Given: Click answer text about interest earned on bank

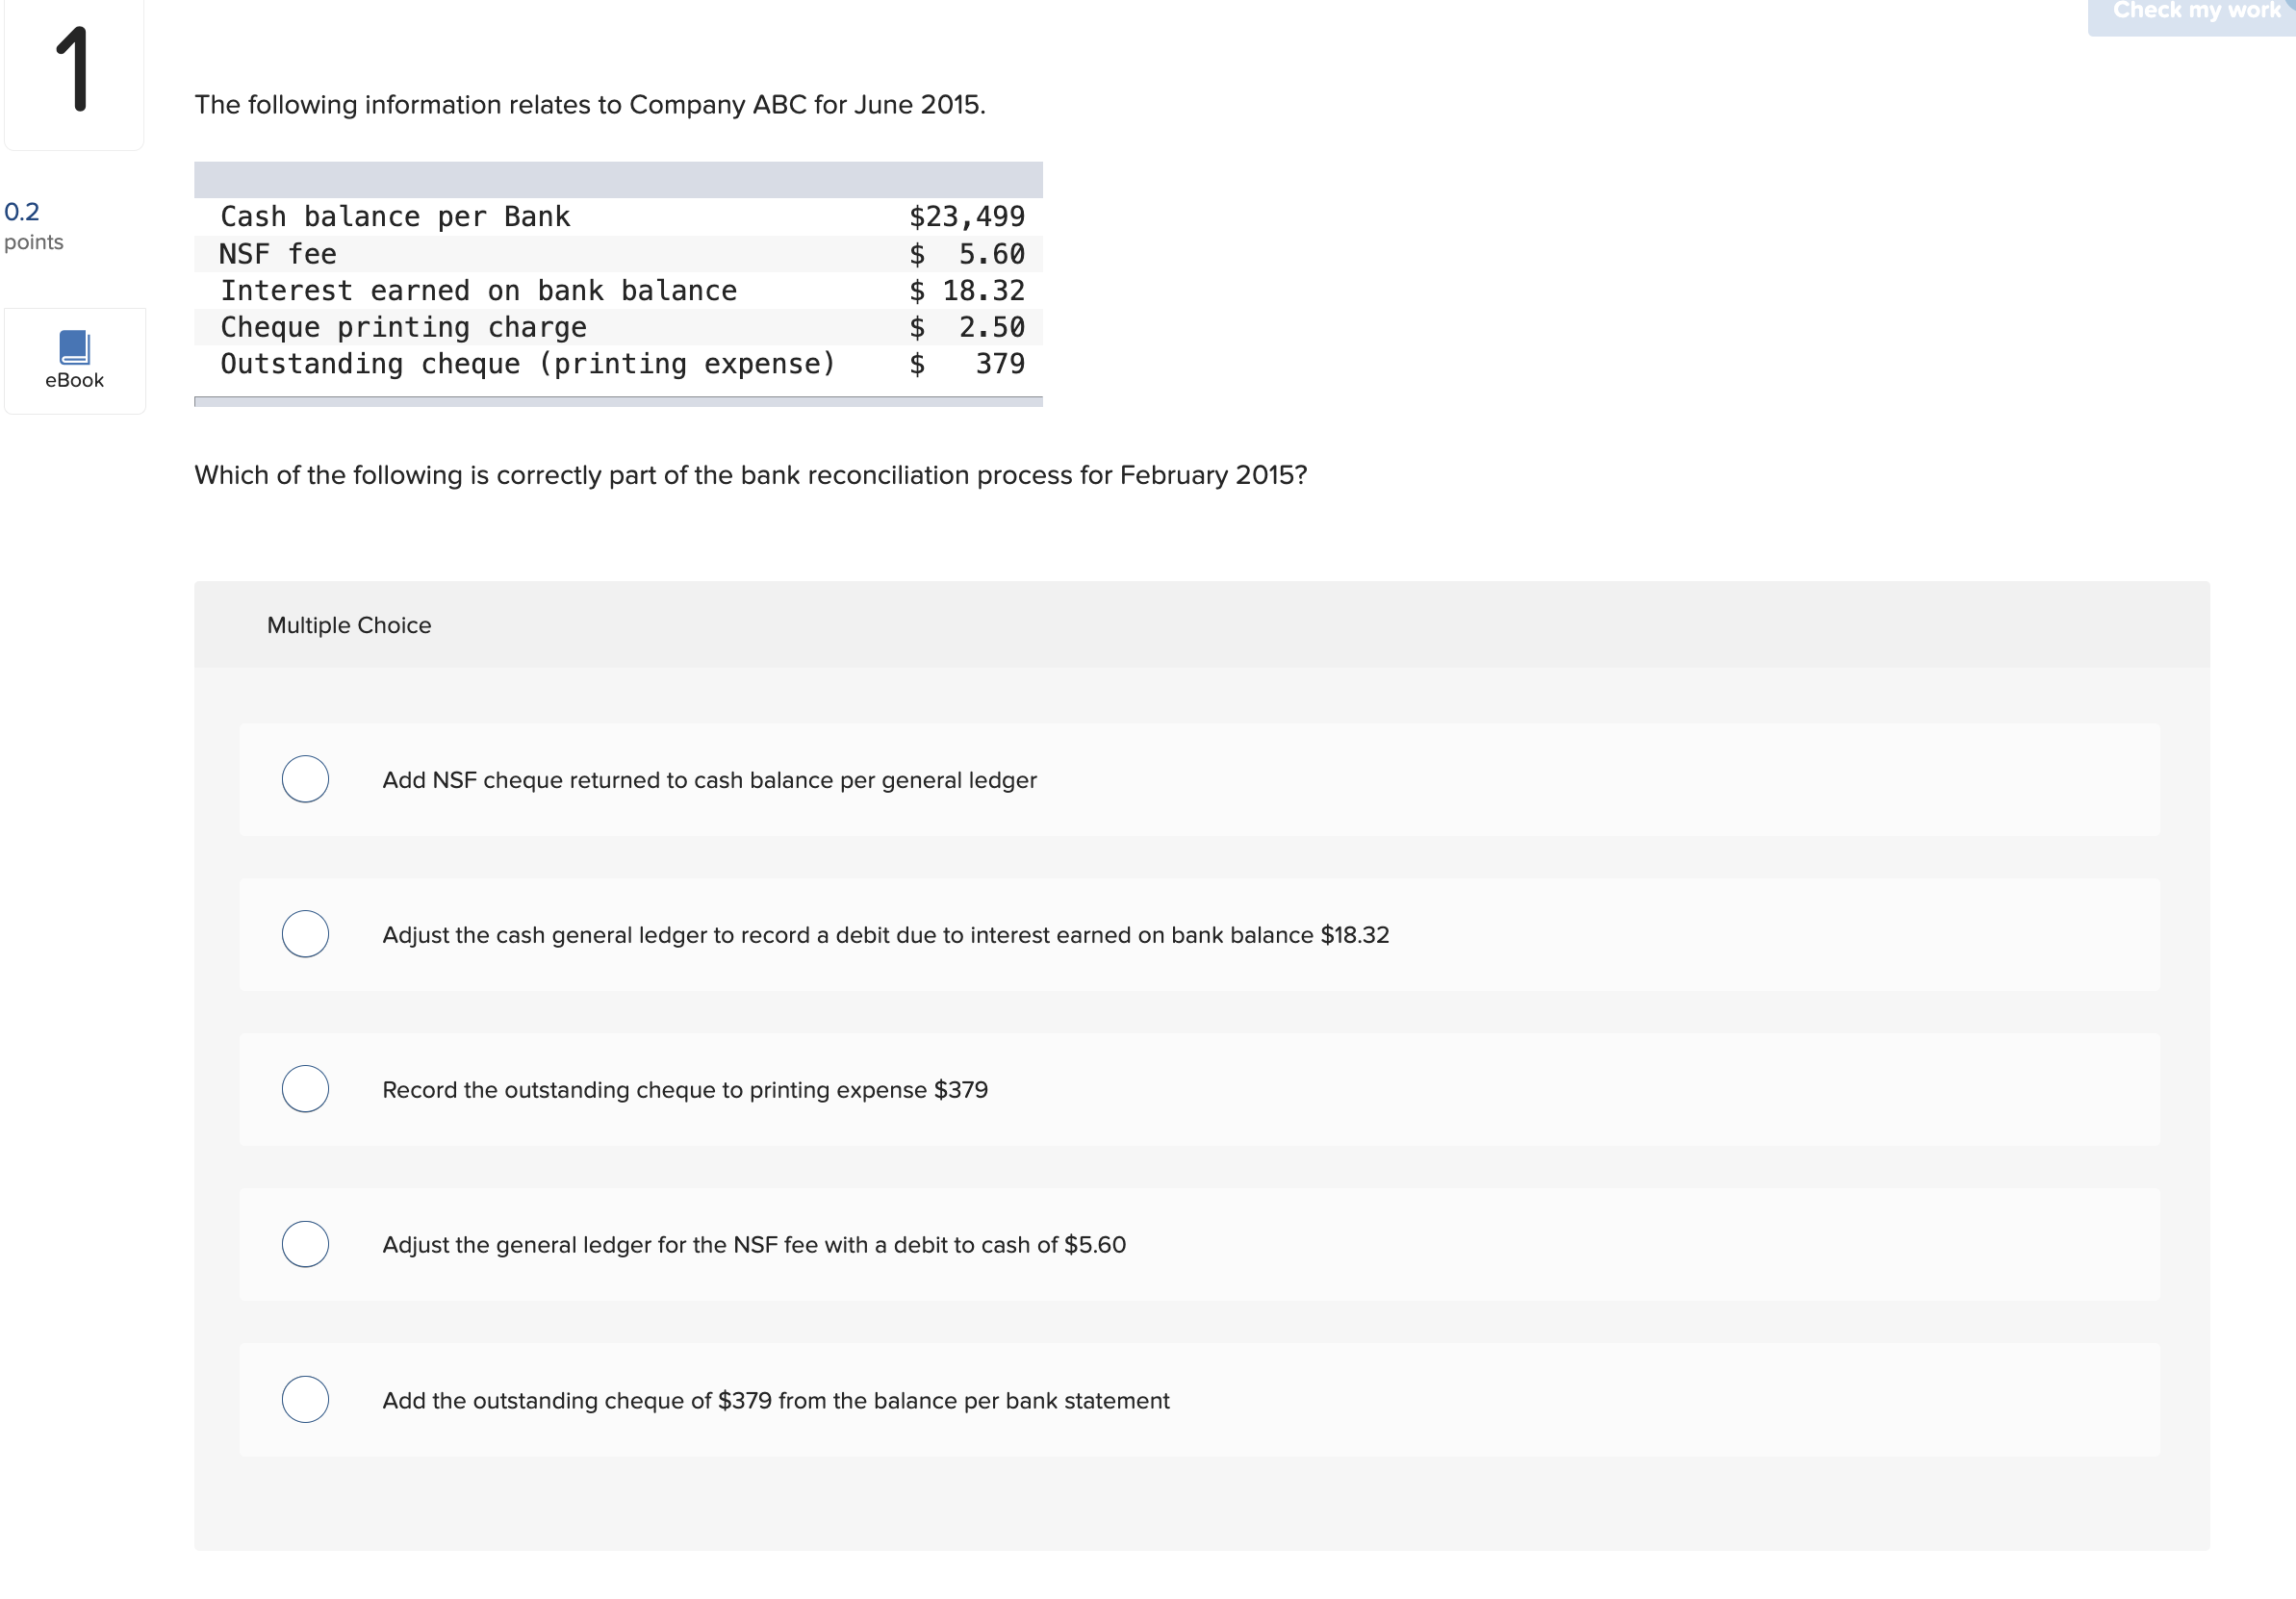Looking at the screenshot, I should [x=885, y=935].
